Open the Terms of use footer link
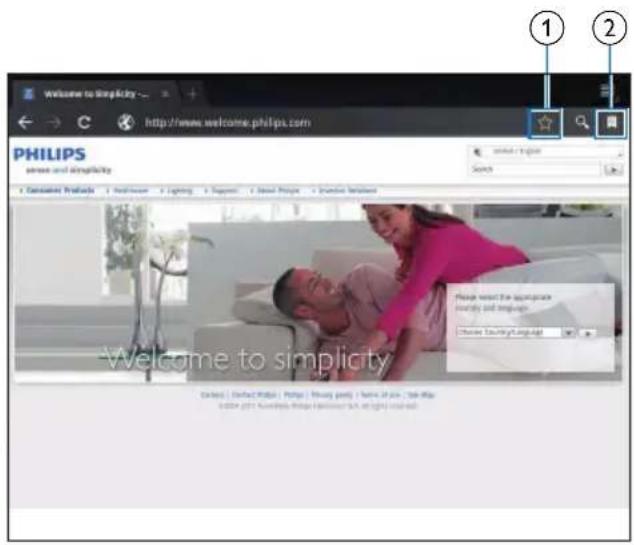634x545 pixels. [380, 395]
